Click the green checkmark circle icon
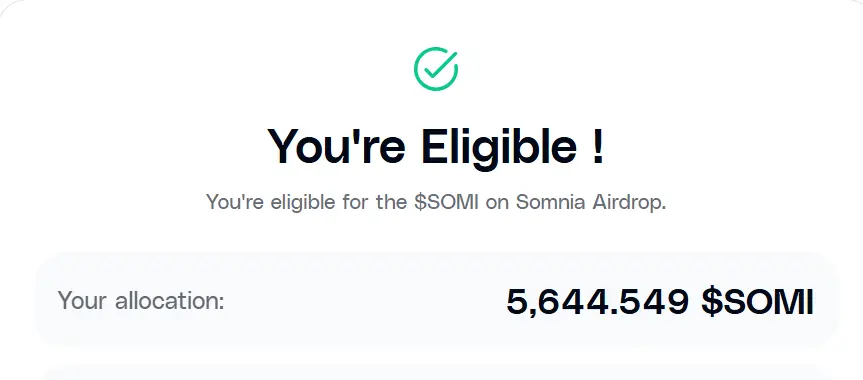 tap(435, 69)
